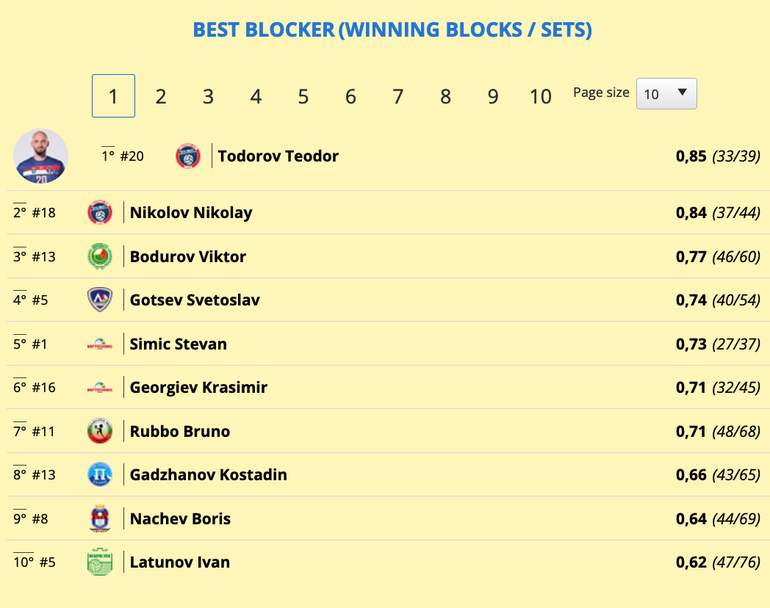Jump to page 10 of results
Screen dimensions: 770x608
[x=540, y=96]
